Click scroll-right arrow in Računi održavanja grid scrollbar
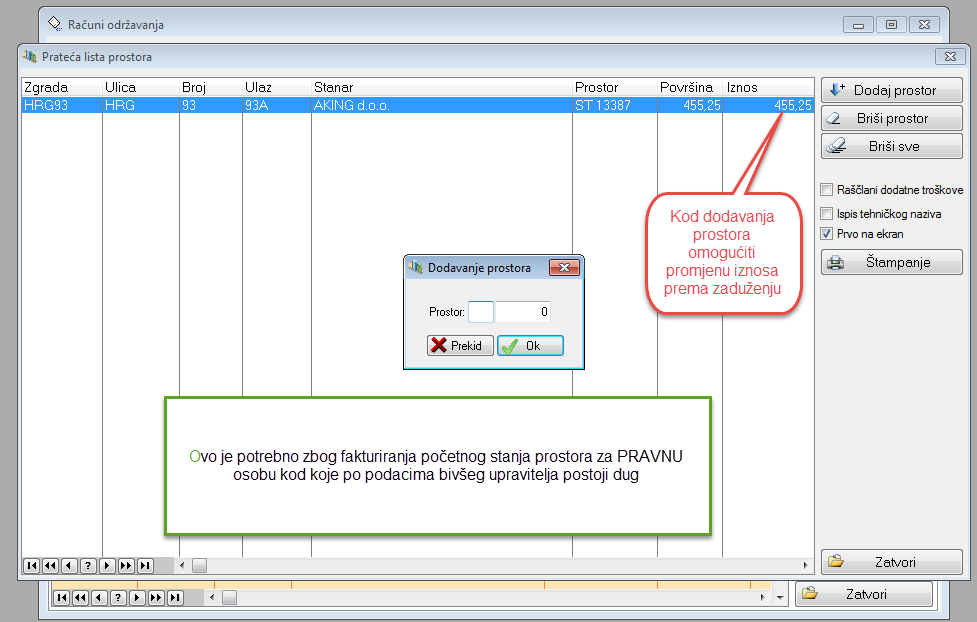Screen dimensions: 977x622 pos(763,598)
